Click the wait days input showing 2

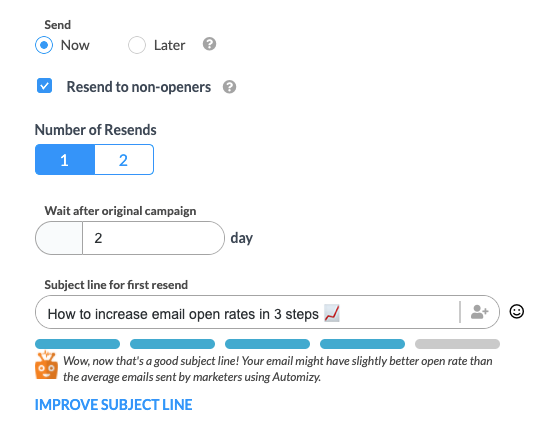(x=153, y=238)
